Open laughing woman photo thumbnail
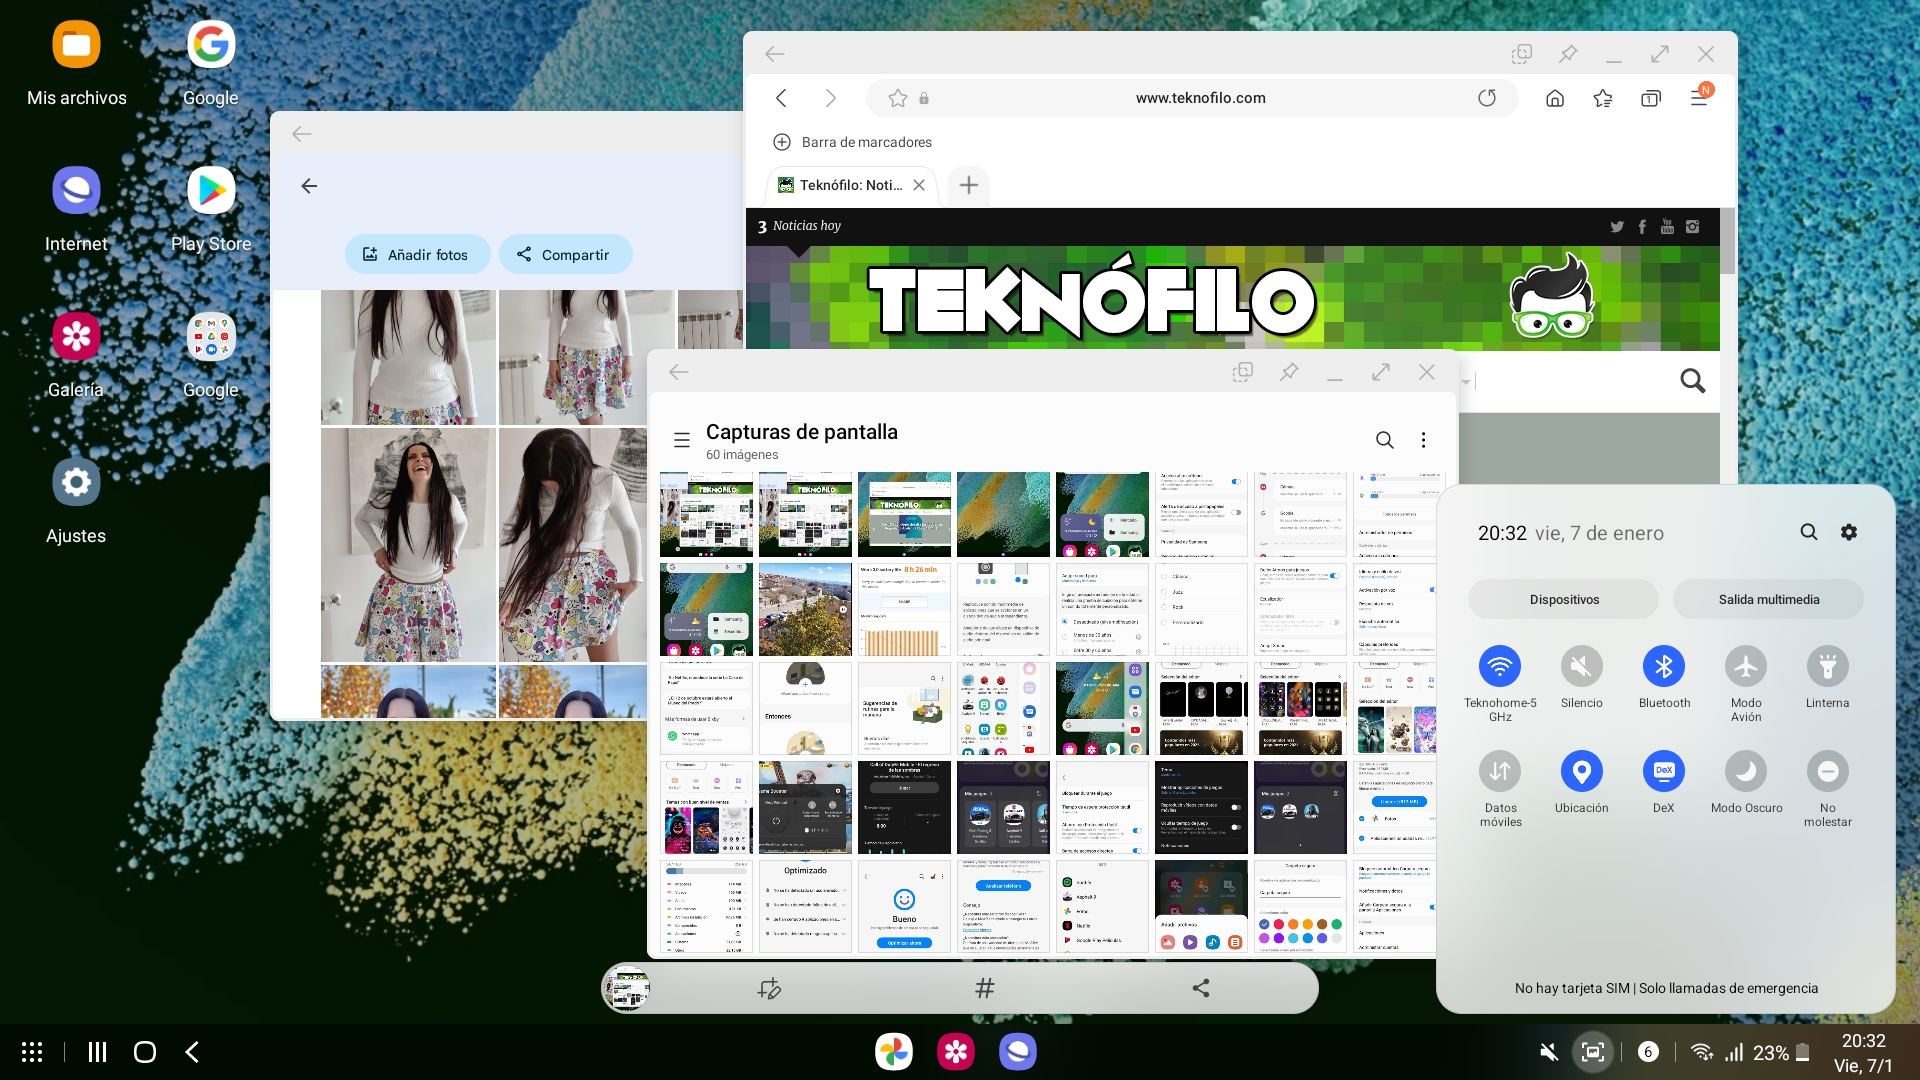1920x1080 pixels. [408, 545]
